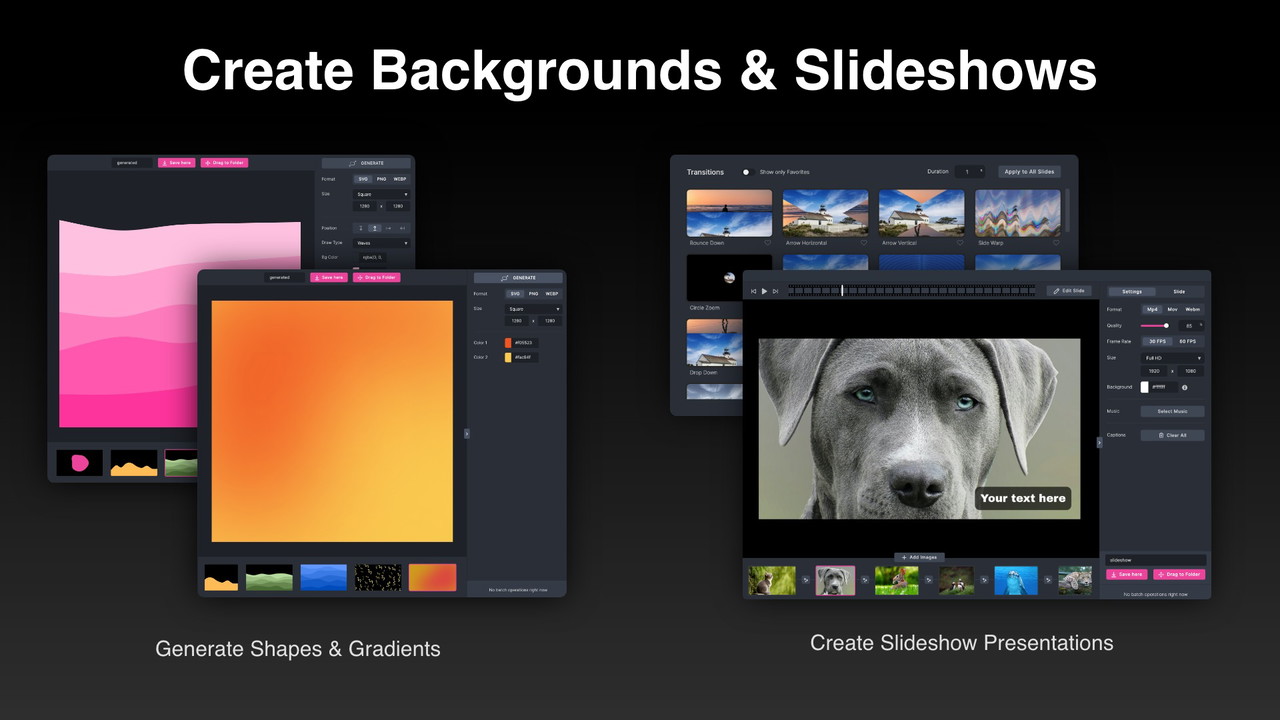Screen dimensions: 1280x720
Task: Open the Waves draw type dropdown
Action: tap(382, 243)
